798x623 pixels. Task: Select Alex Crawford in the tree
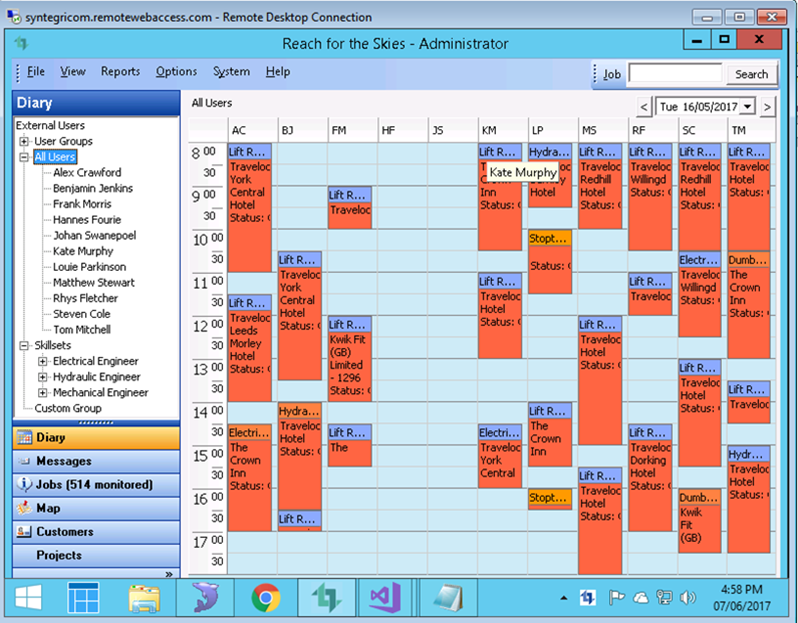[x=87, y=173]
